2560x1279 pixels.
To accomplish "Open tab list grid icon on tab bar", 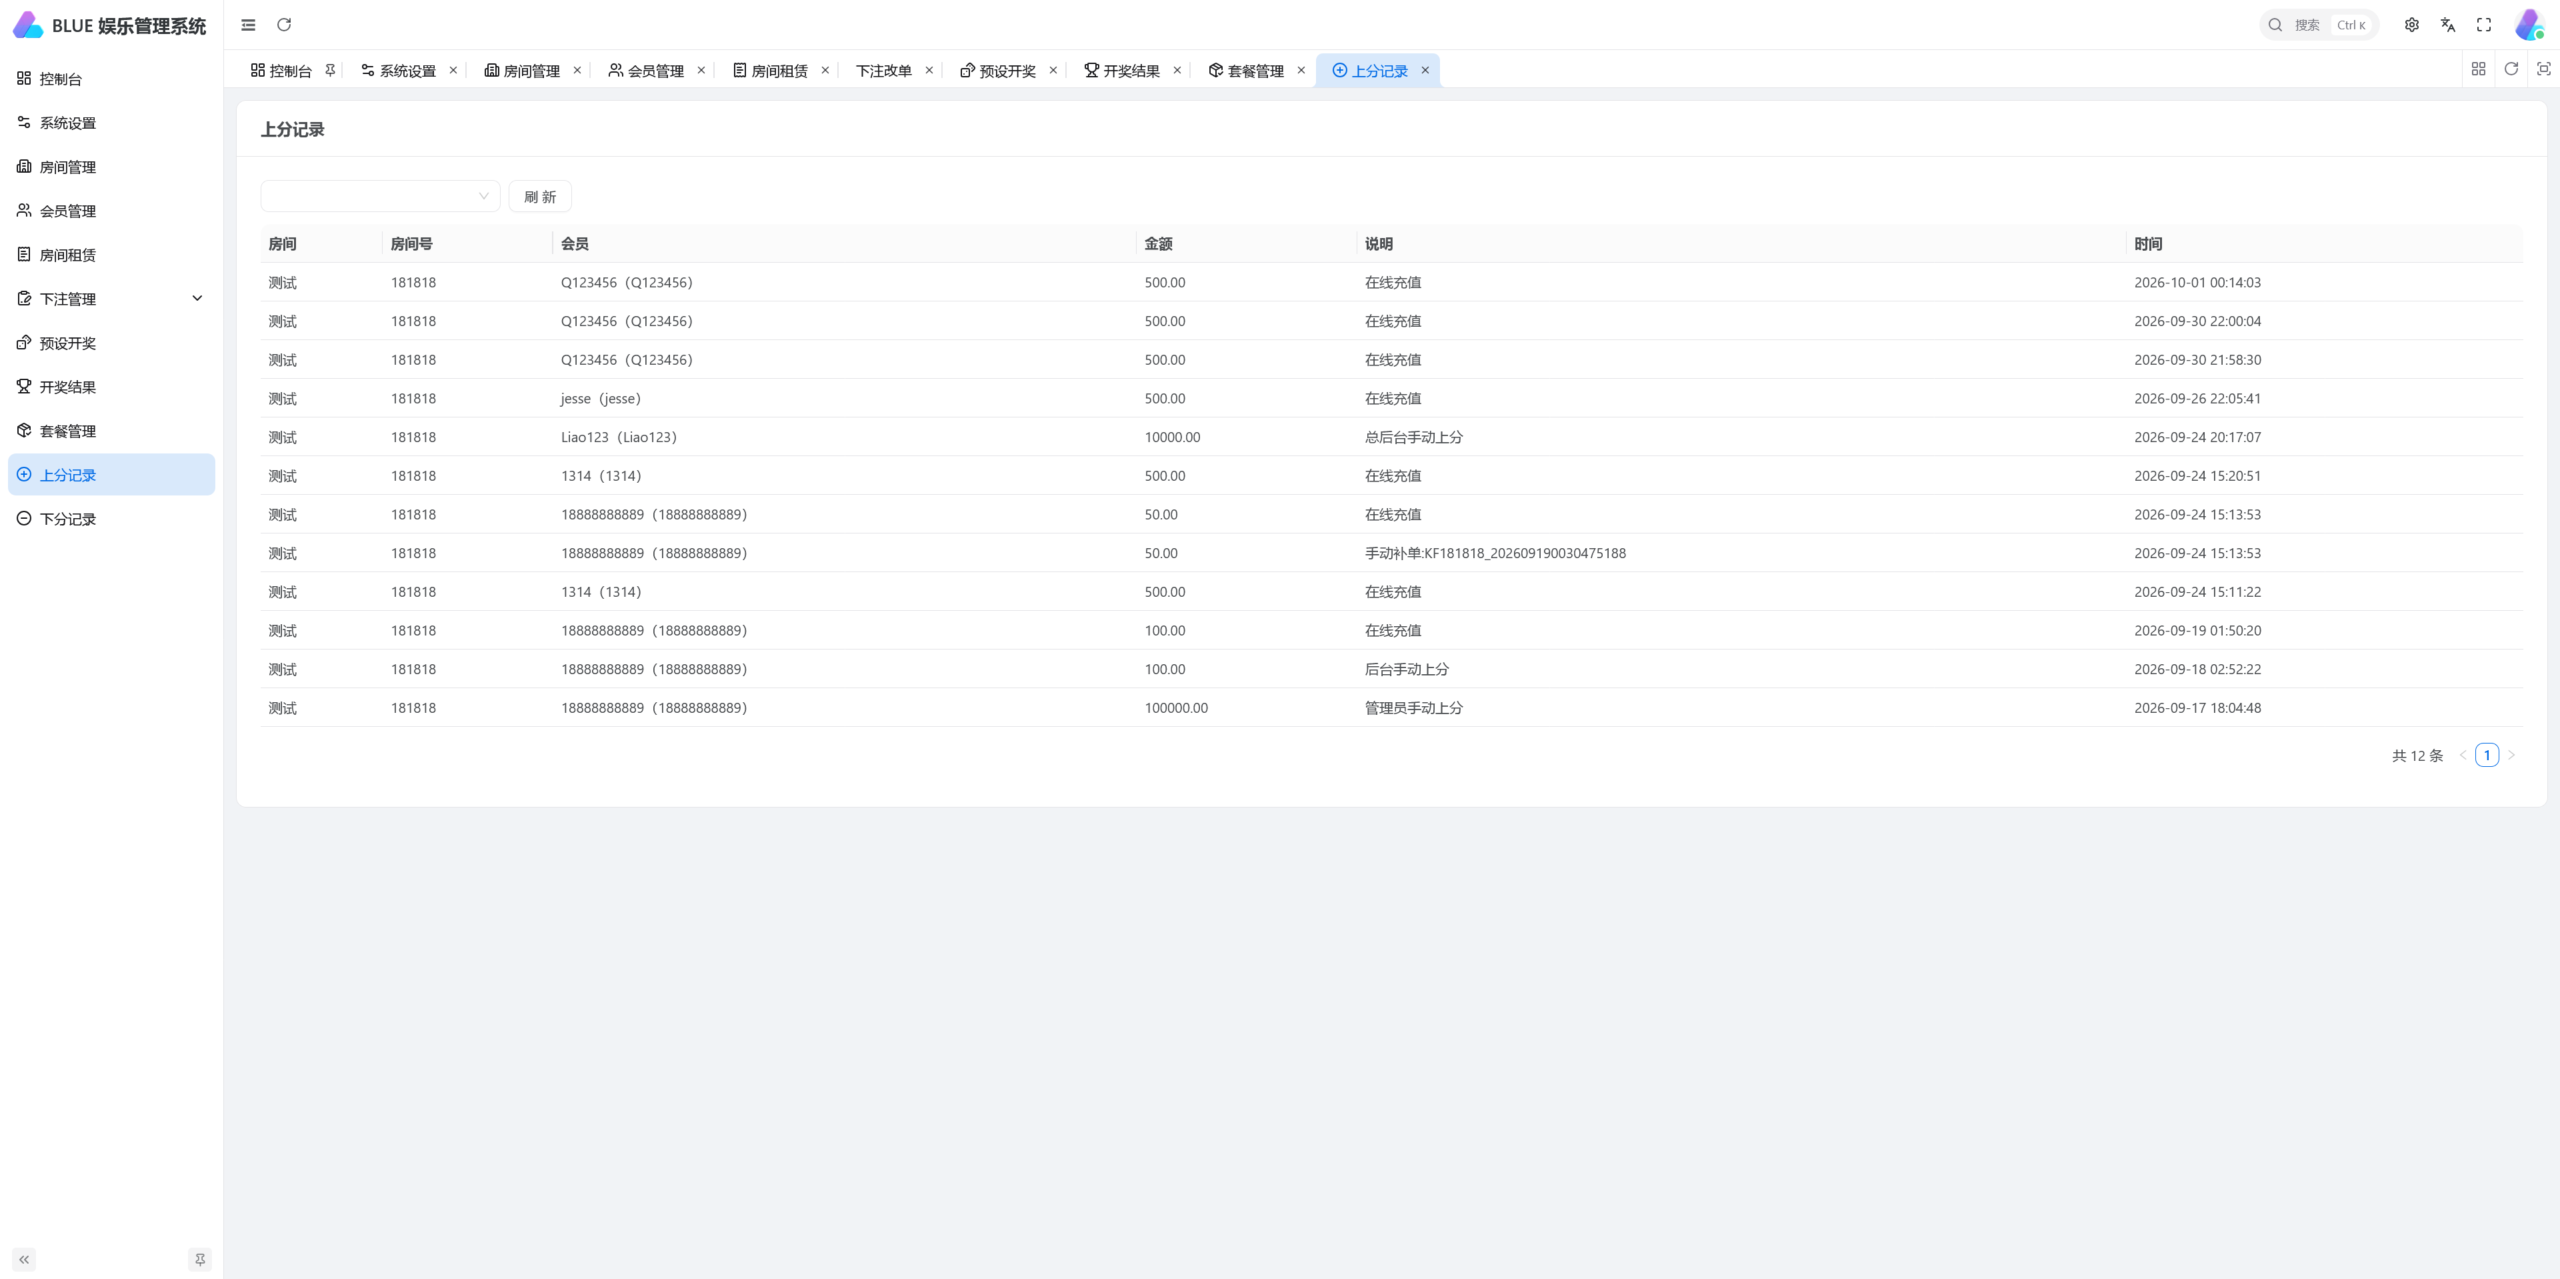I will click(x=2478, y=69).
